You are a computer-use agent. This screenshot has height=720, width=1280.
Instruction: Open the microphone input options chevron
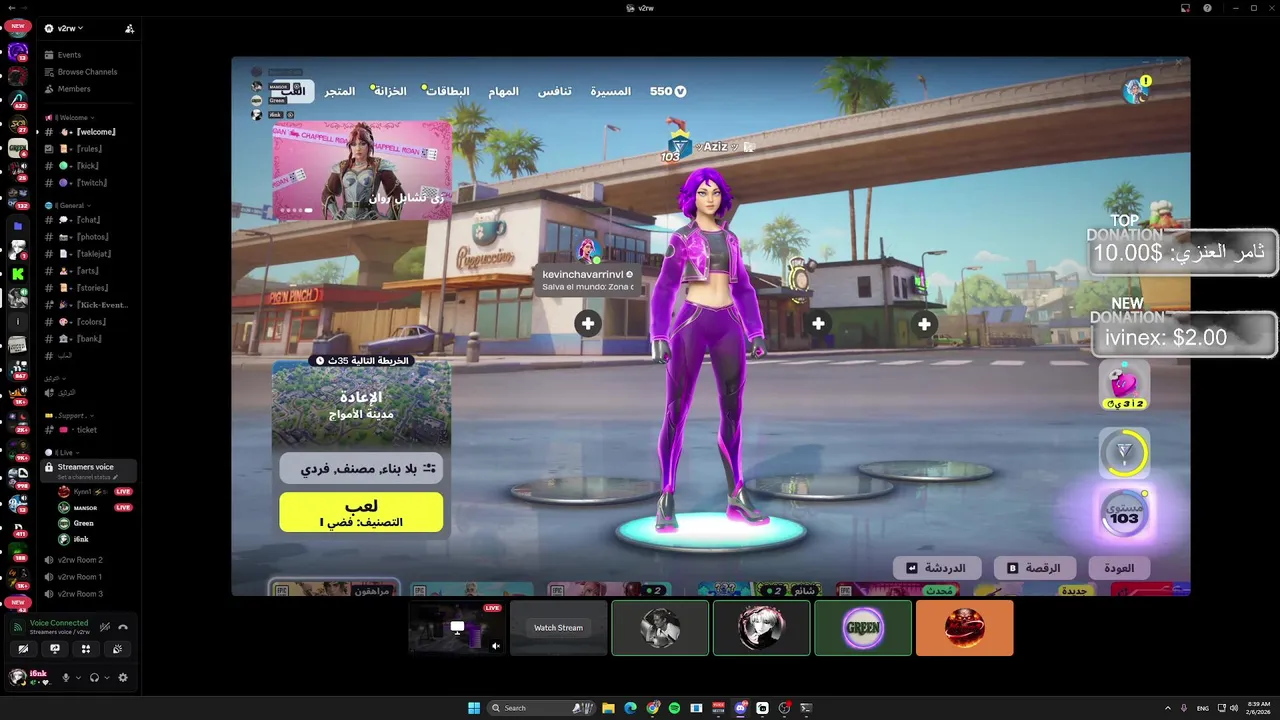[x=78, y=678]
